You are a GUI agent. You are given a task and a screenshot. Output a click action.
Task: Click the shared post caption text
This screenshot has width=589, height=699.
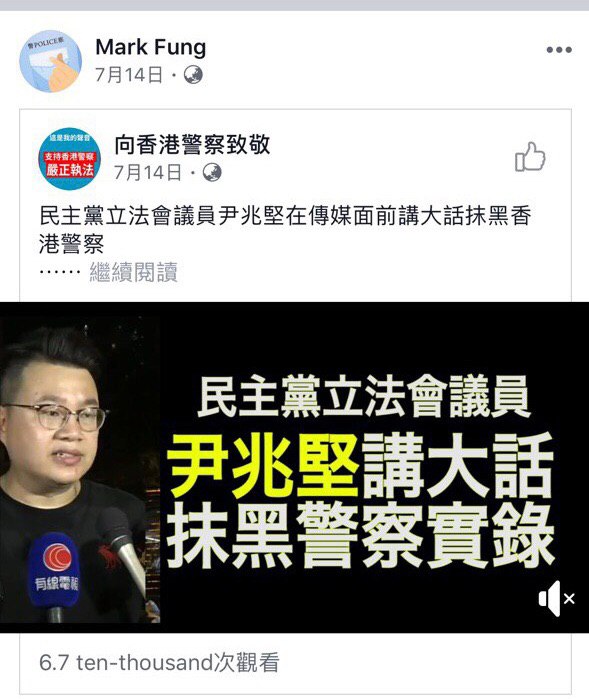pyautogui.click(x=285, y=230)
